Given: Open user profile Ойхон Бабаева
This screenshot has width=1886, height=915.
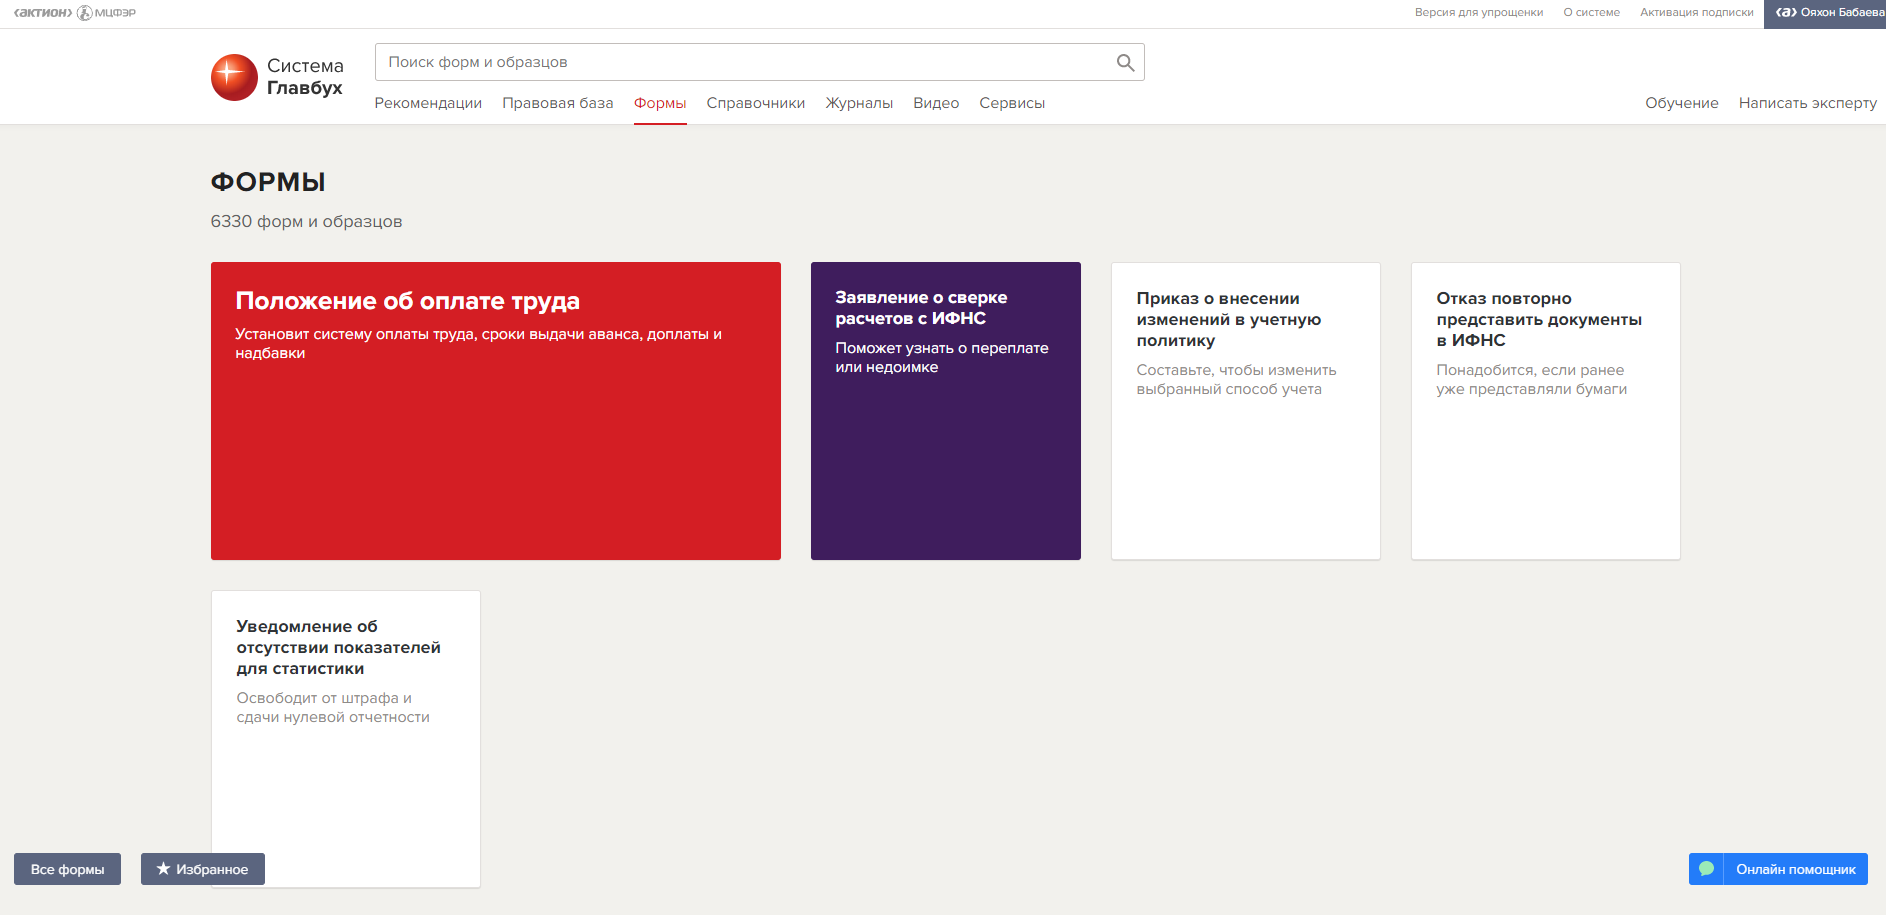Looking at the screenshot, I should point(1825,13).
